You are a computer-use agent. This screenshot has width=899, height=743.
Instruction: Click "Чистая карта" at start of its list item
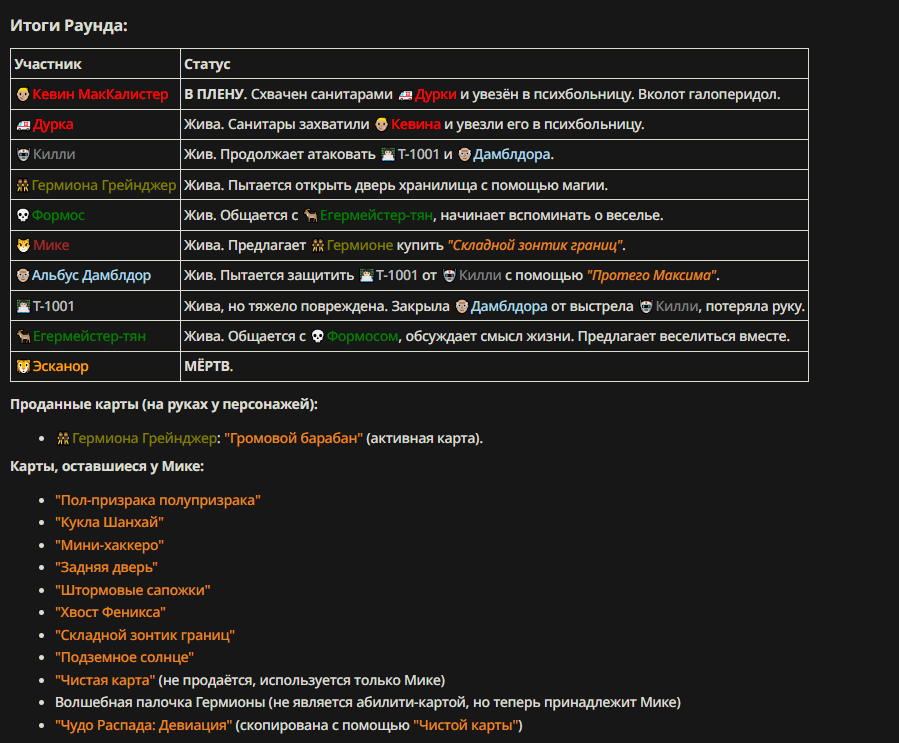tap(105, 681)
